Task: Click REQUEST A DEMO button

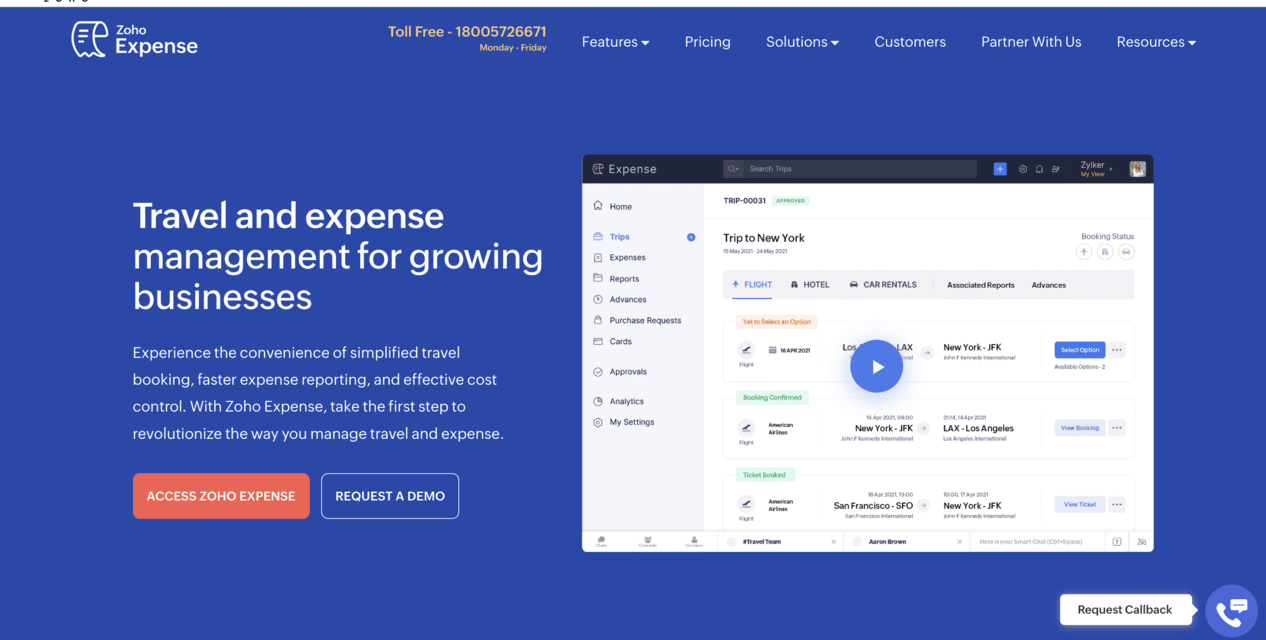Action: (x=390, y=495)
